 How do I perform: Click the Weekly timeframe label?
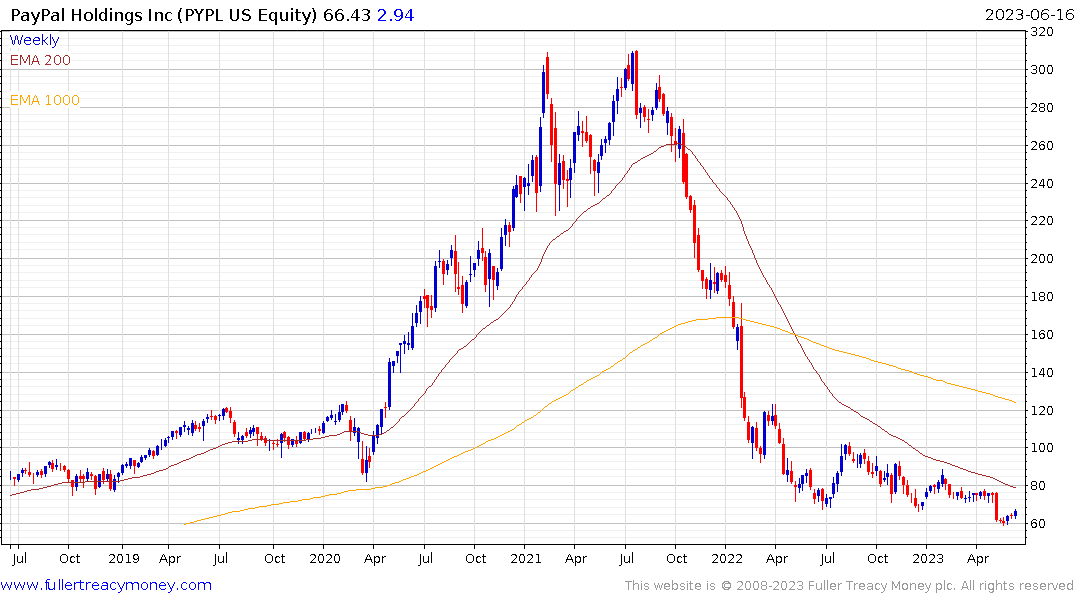pos(34,40)
